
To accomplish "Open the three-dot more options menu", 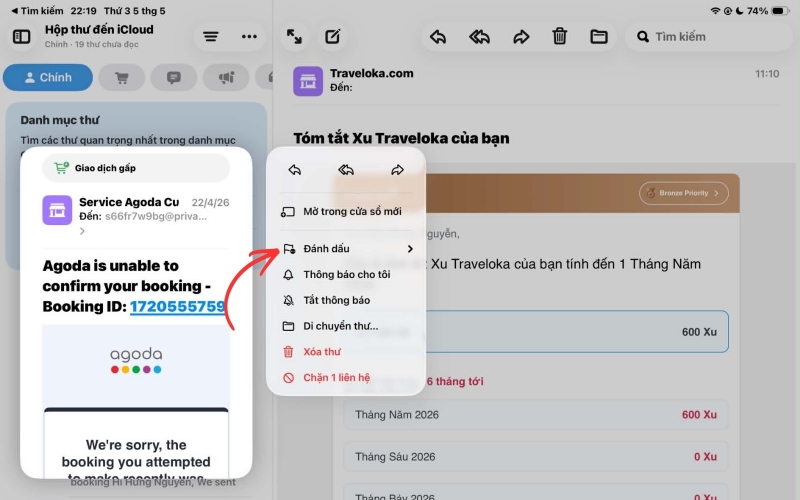I will click(249, 37).
